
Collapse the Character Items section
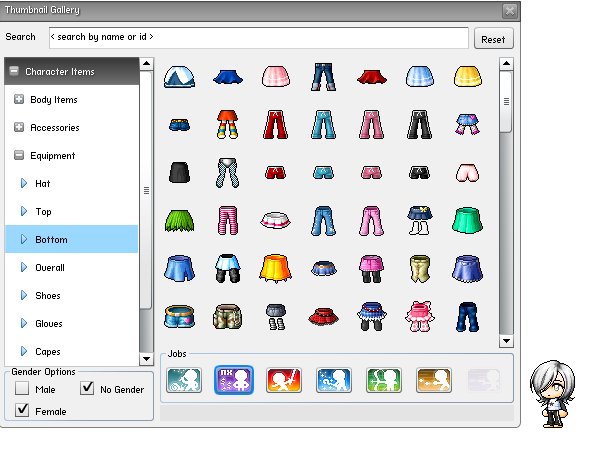tap(14, 71)
